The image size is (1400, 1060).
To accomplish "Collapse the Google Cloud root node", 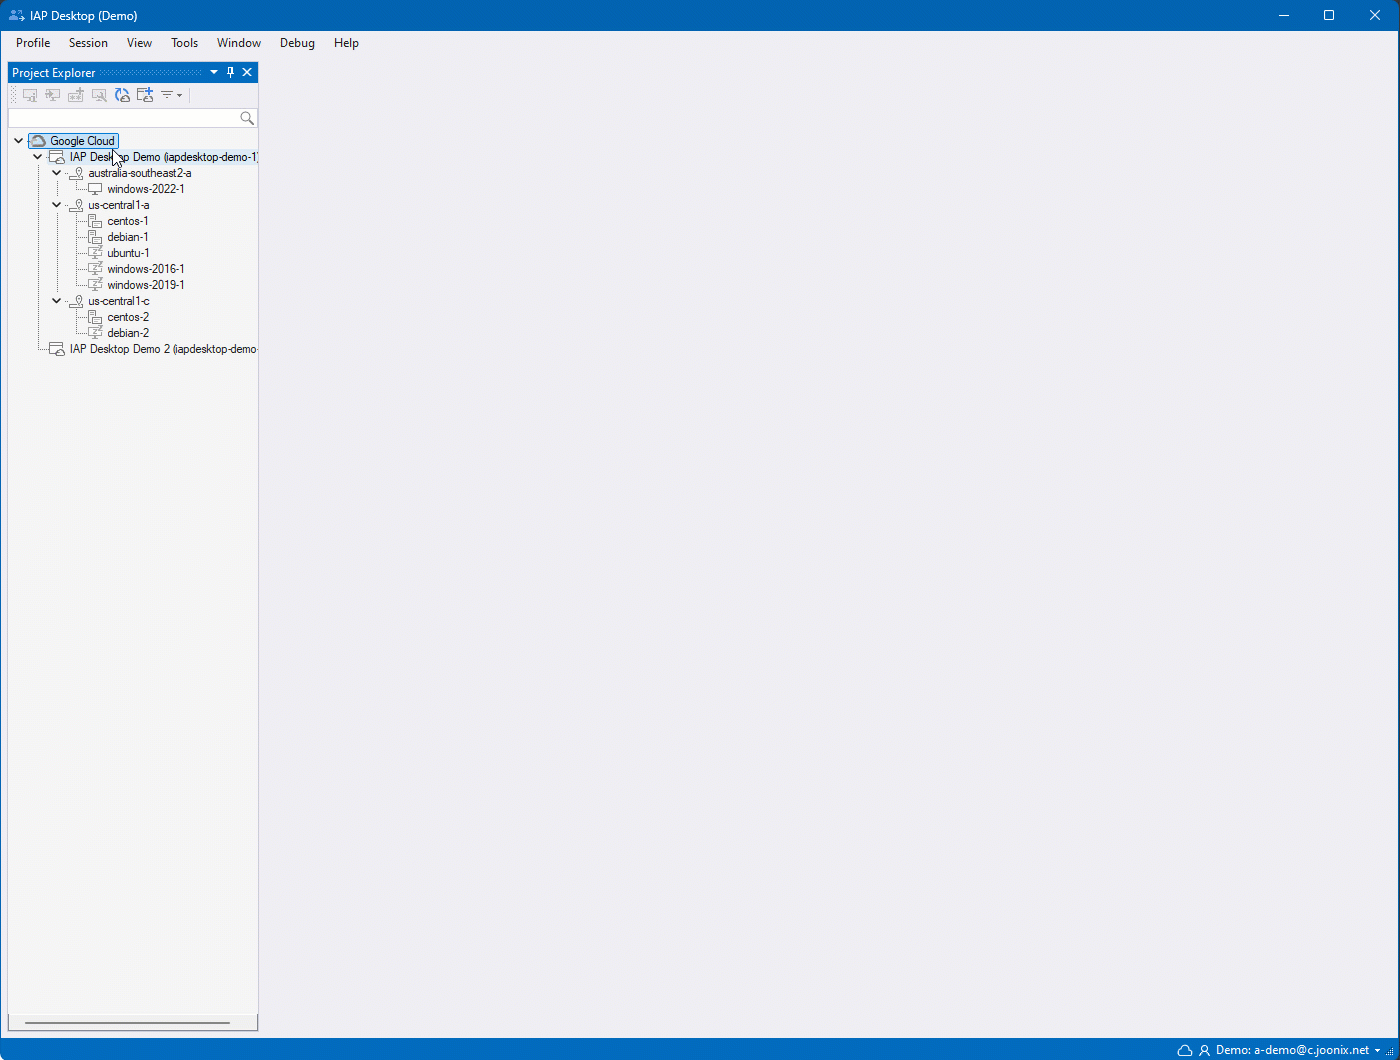I will tap(19, 141).
